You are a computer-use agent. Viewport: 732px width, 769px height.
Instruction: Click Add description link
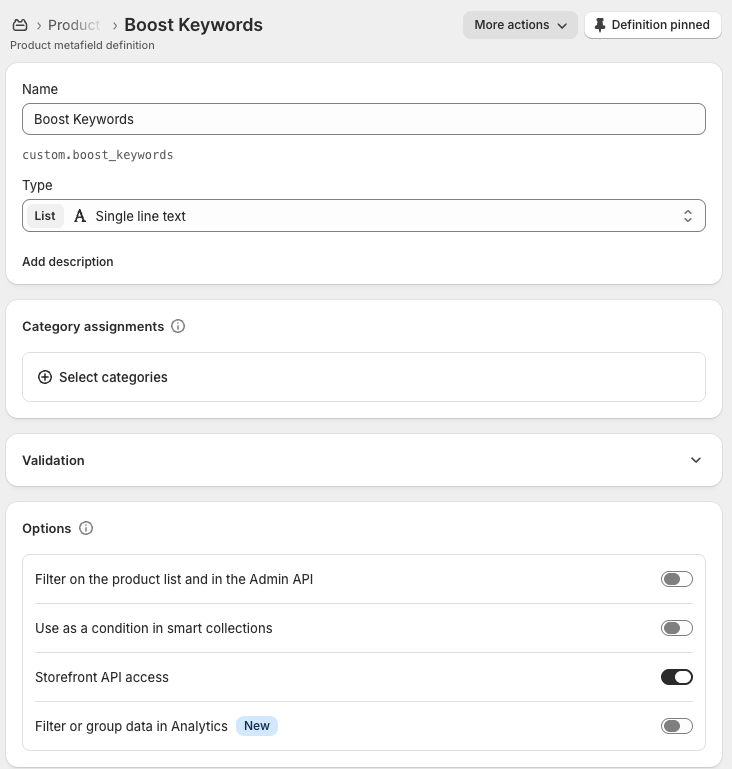tap(68, 262)
